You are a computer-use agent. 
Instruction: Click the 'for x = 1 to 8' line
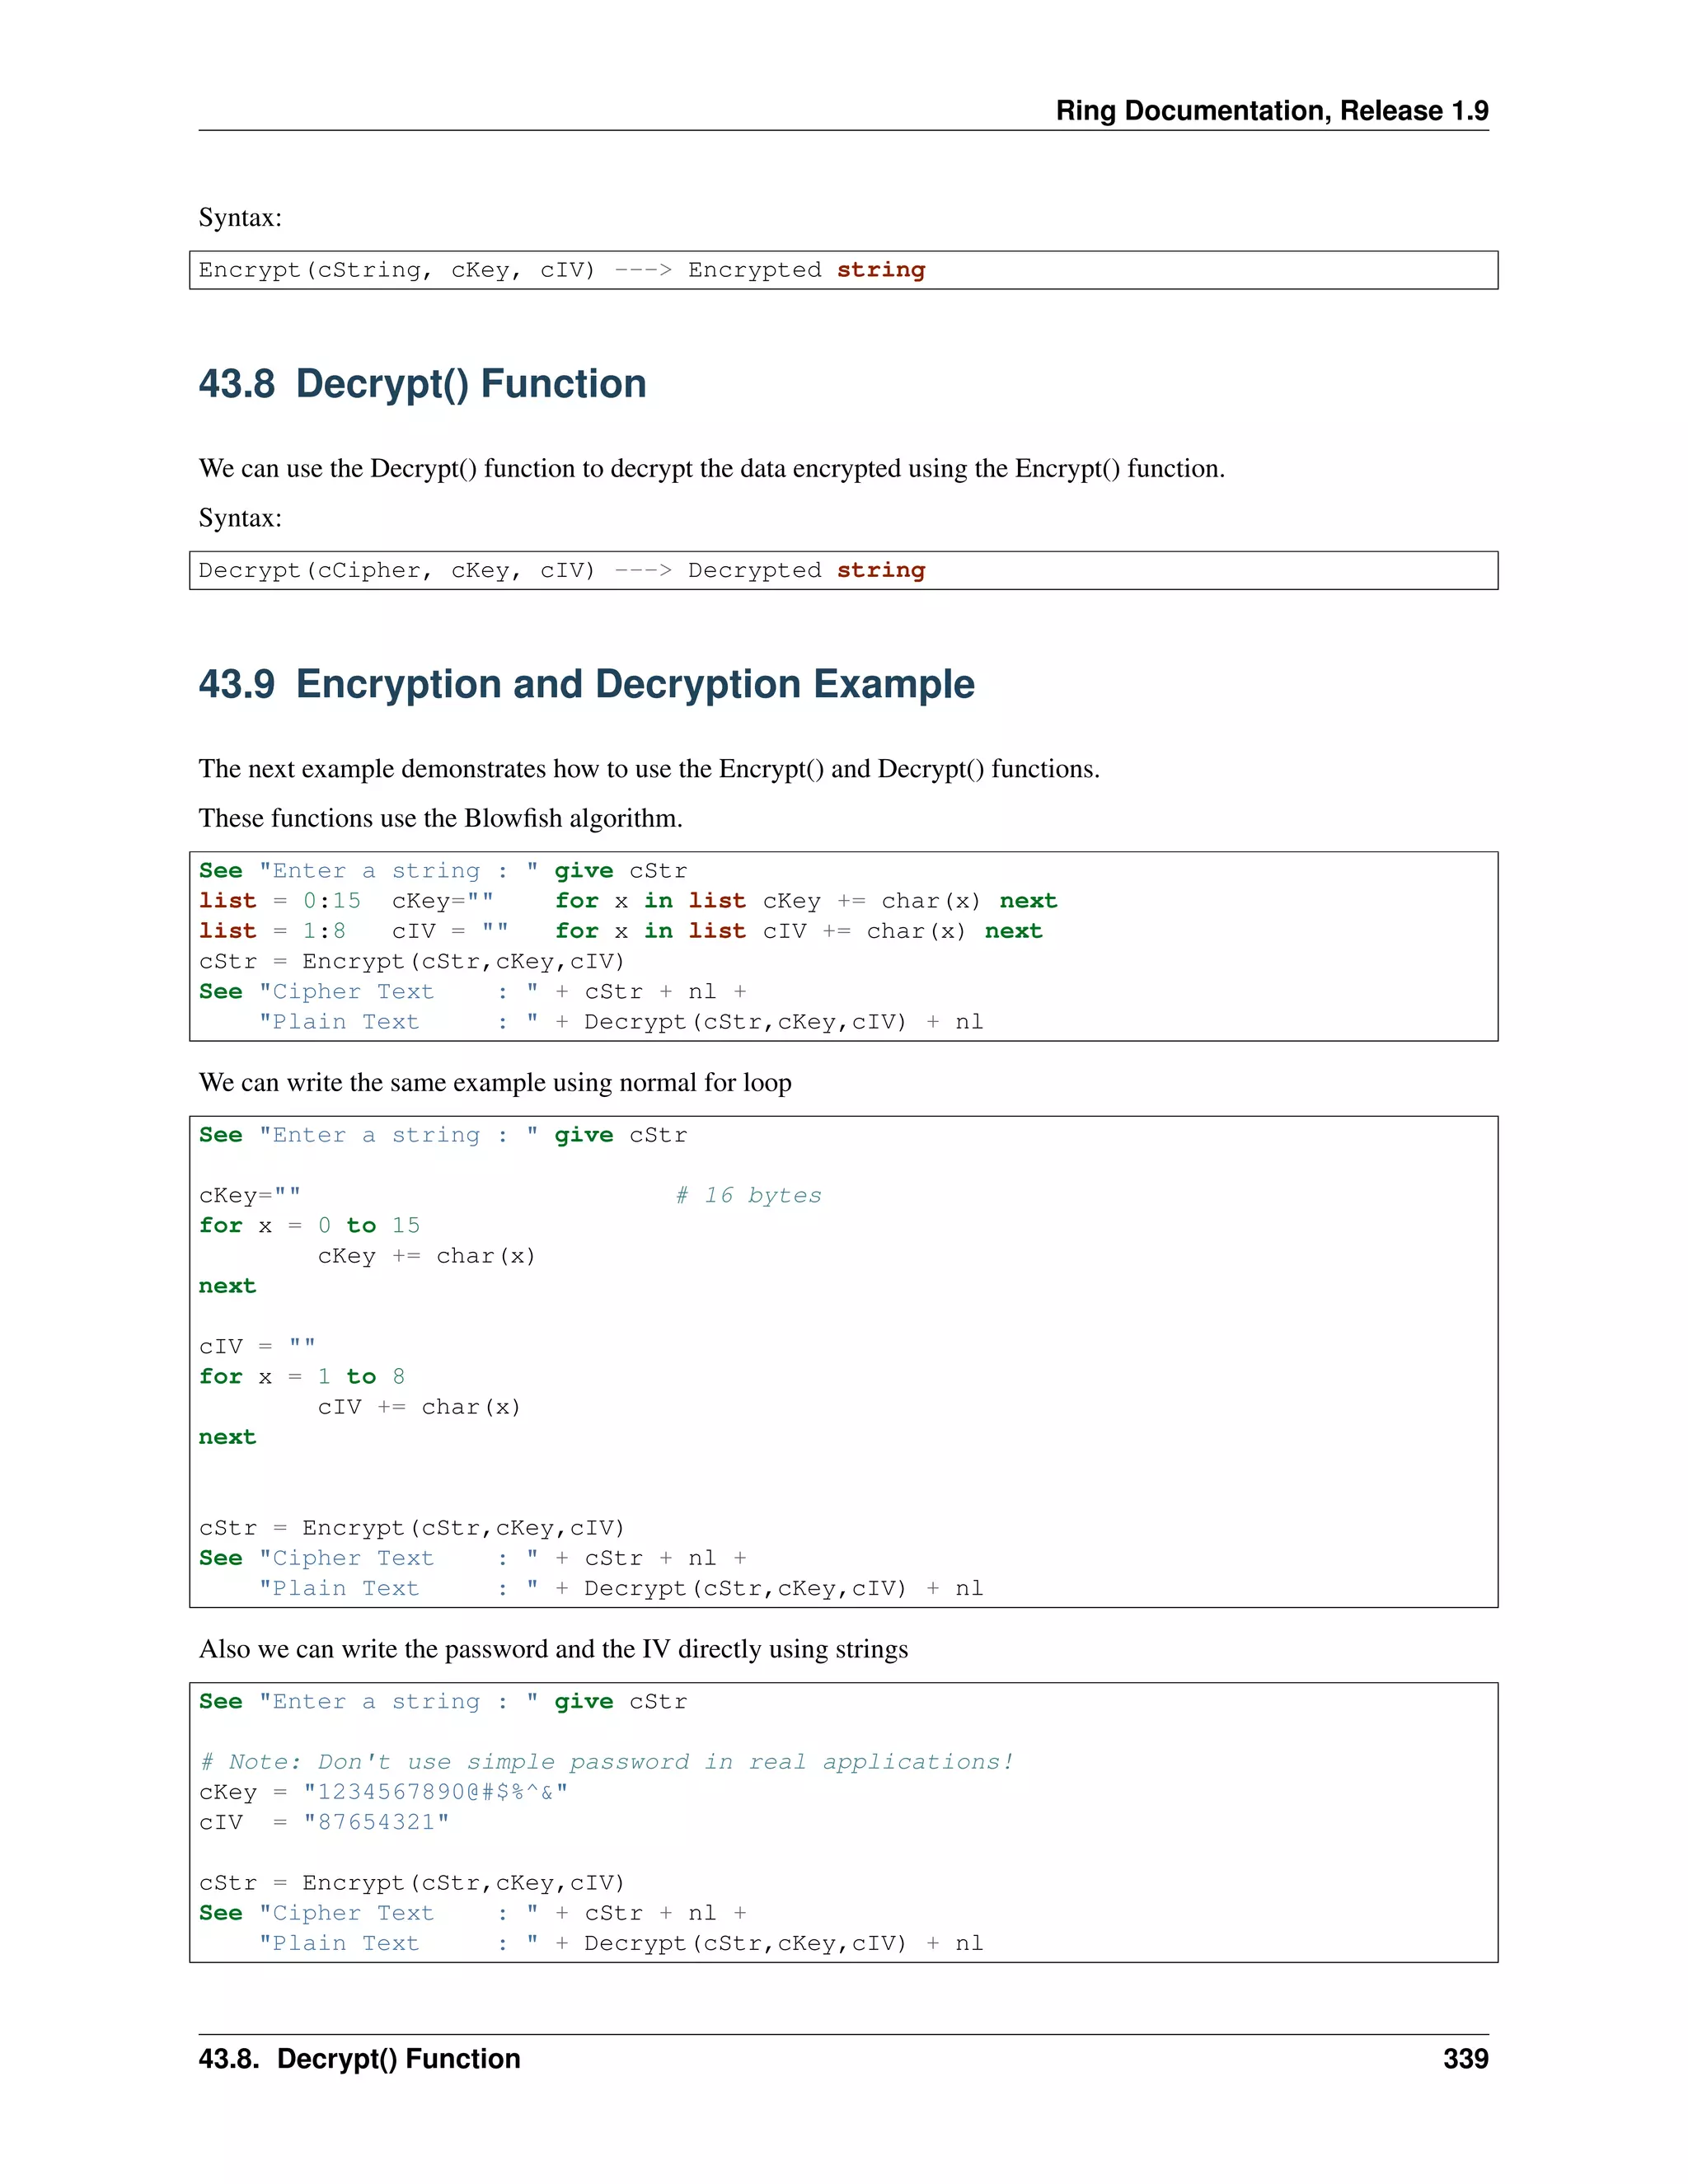(302, 1376)
